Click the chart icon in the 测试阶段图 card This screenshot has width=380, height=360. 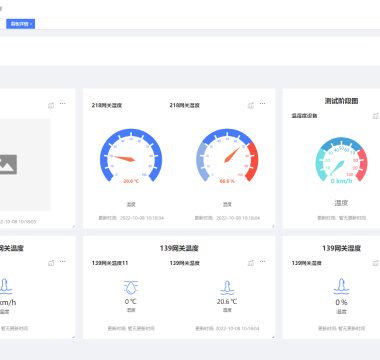(376, 116)
